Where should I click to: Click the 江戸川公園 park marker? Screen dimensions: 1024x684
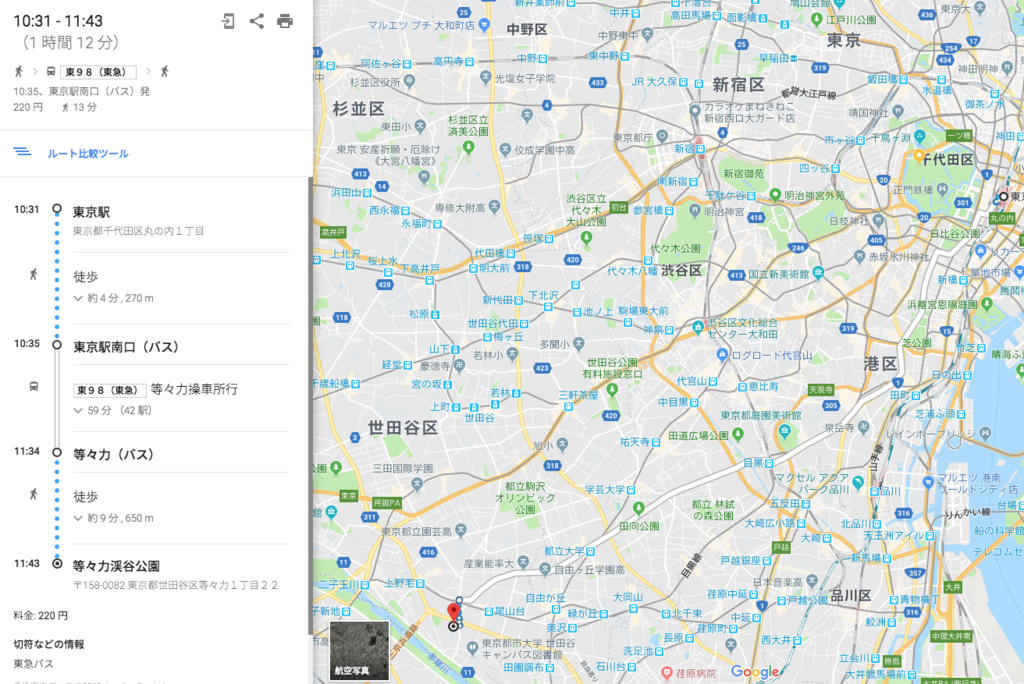click(x=816, y=20)
